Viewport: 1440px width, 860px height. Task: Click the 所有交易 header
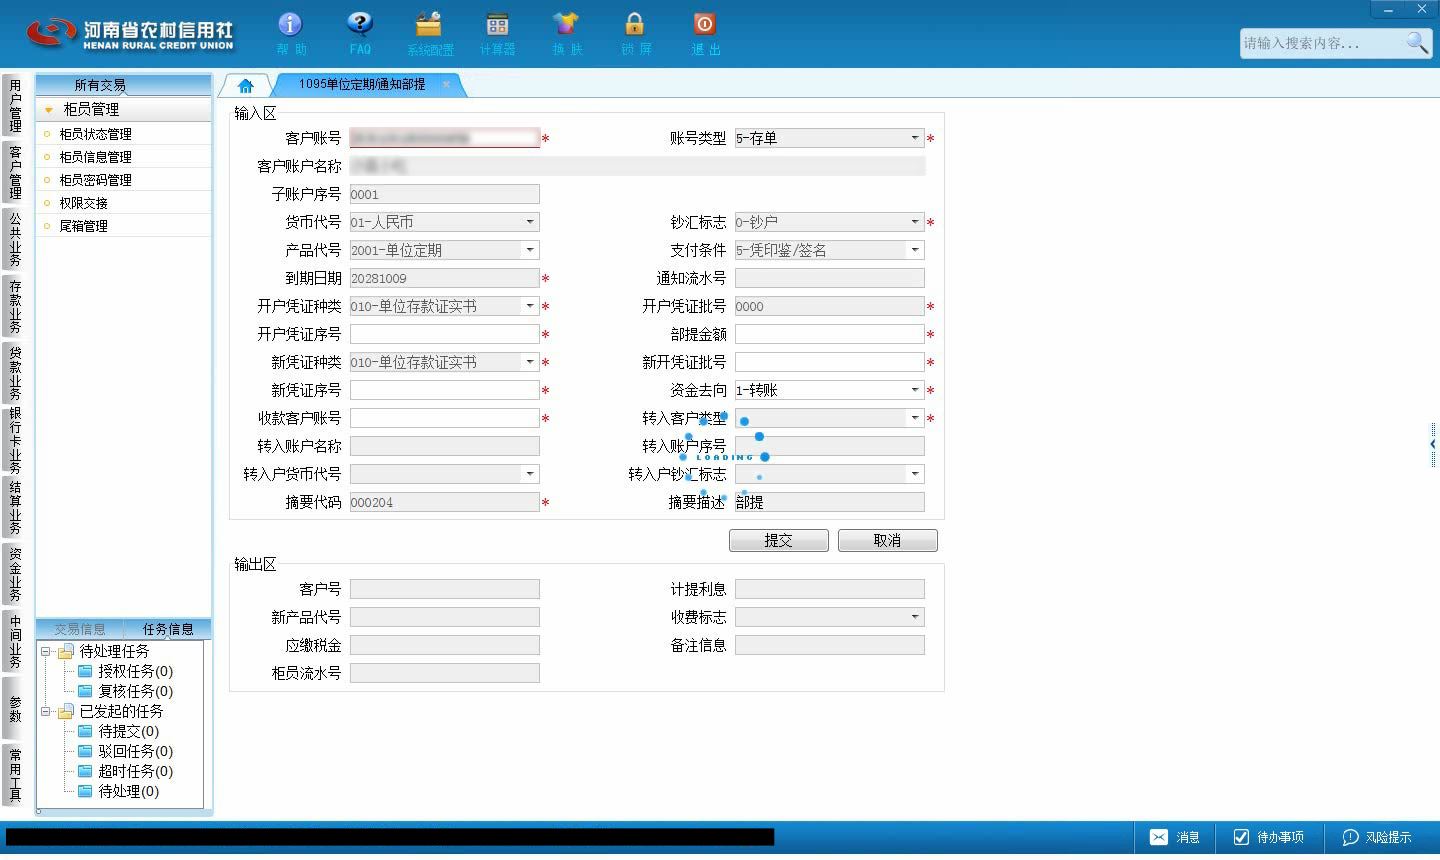tap(124, 85)
